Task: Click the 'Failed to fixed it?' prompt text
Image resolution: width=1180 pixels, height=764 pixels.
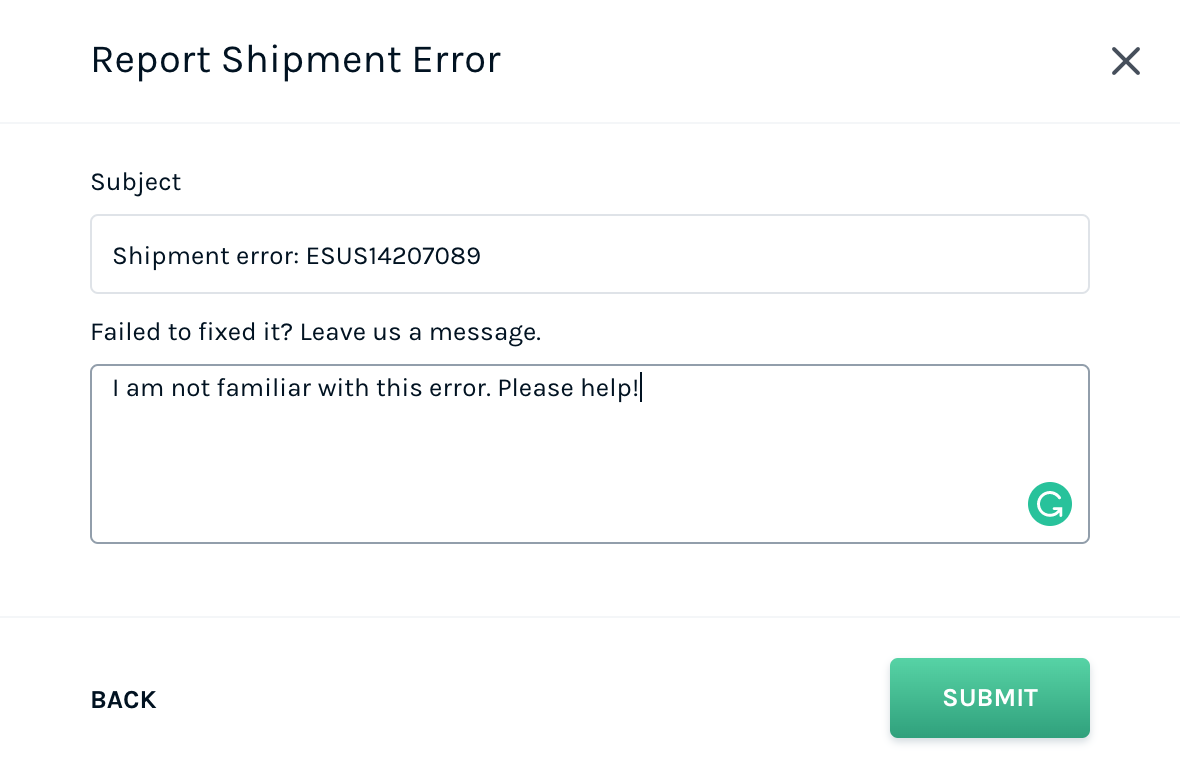Action: pos(316,332)
